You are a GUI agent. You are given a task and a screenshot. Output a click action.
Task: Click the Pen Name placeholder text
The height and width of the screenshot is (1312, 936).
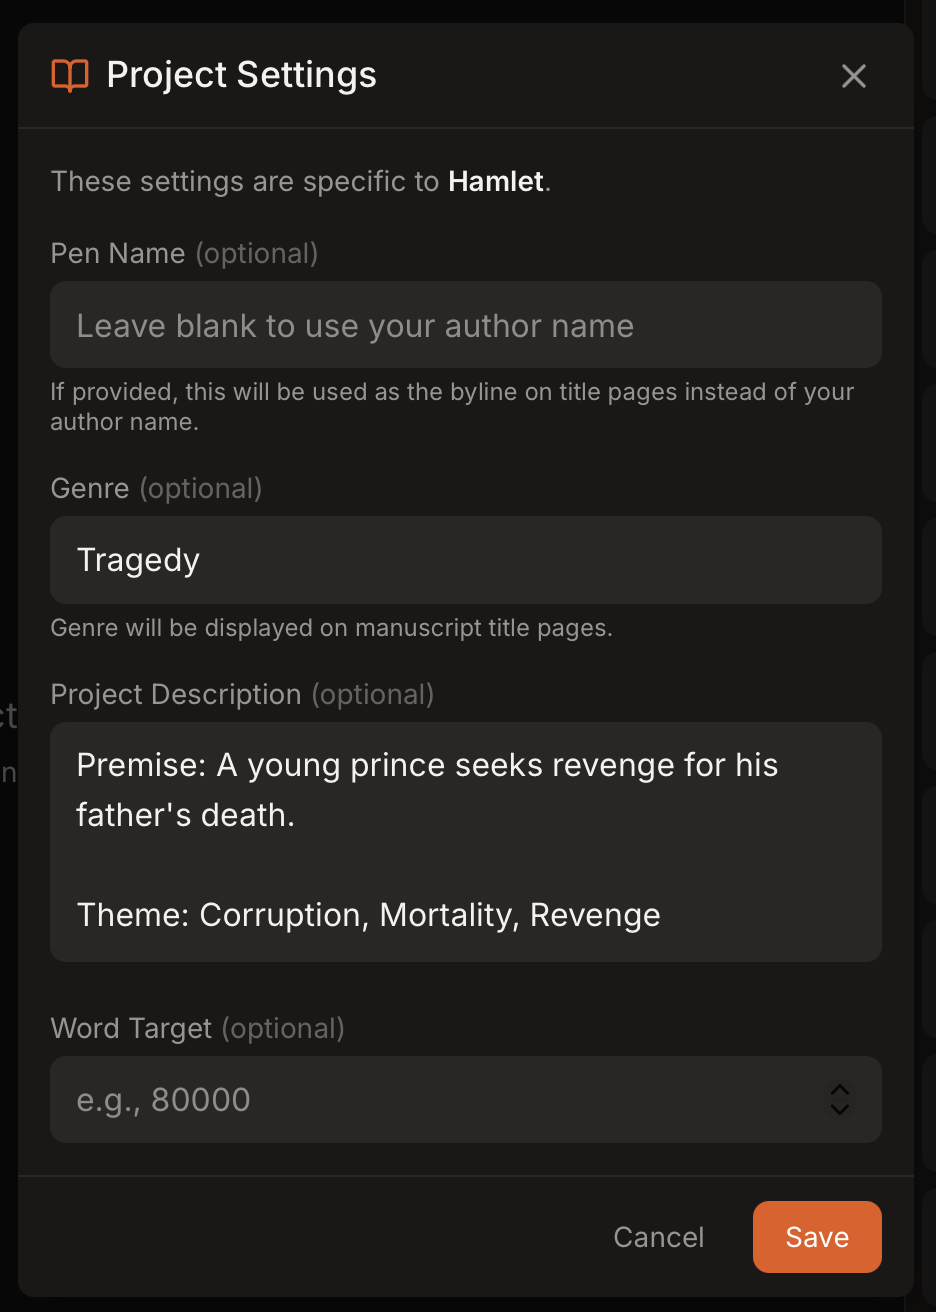355,324
